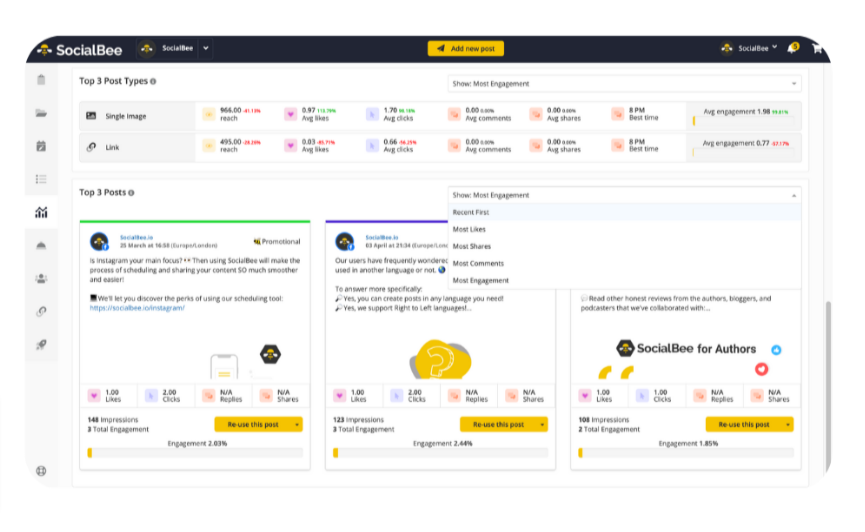Click the info icon beside Top 3 Post Types
Image resolution: width=865 pixels, height=532 pixels.
153,82
